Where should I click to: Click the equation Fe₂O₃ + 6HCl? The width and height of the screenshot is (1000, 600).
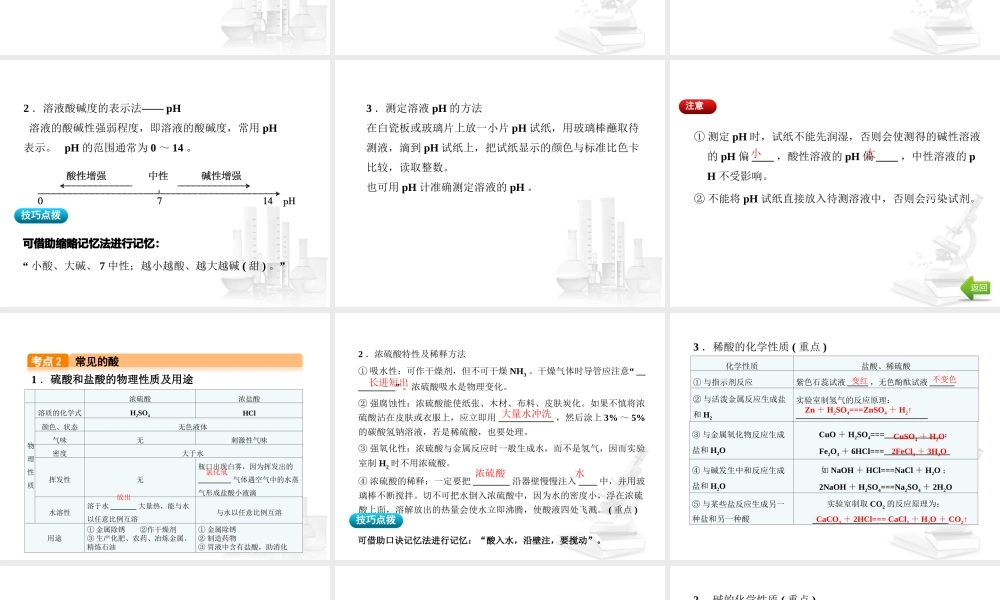[x=884, y=451]
